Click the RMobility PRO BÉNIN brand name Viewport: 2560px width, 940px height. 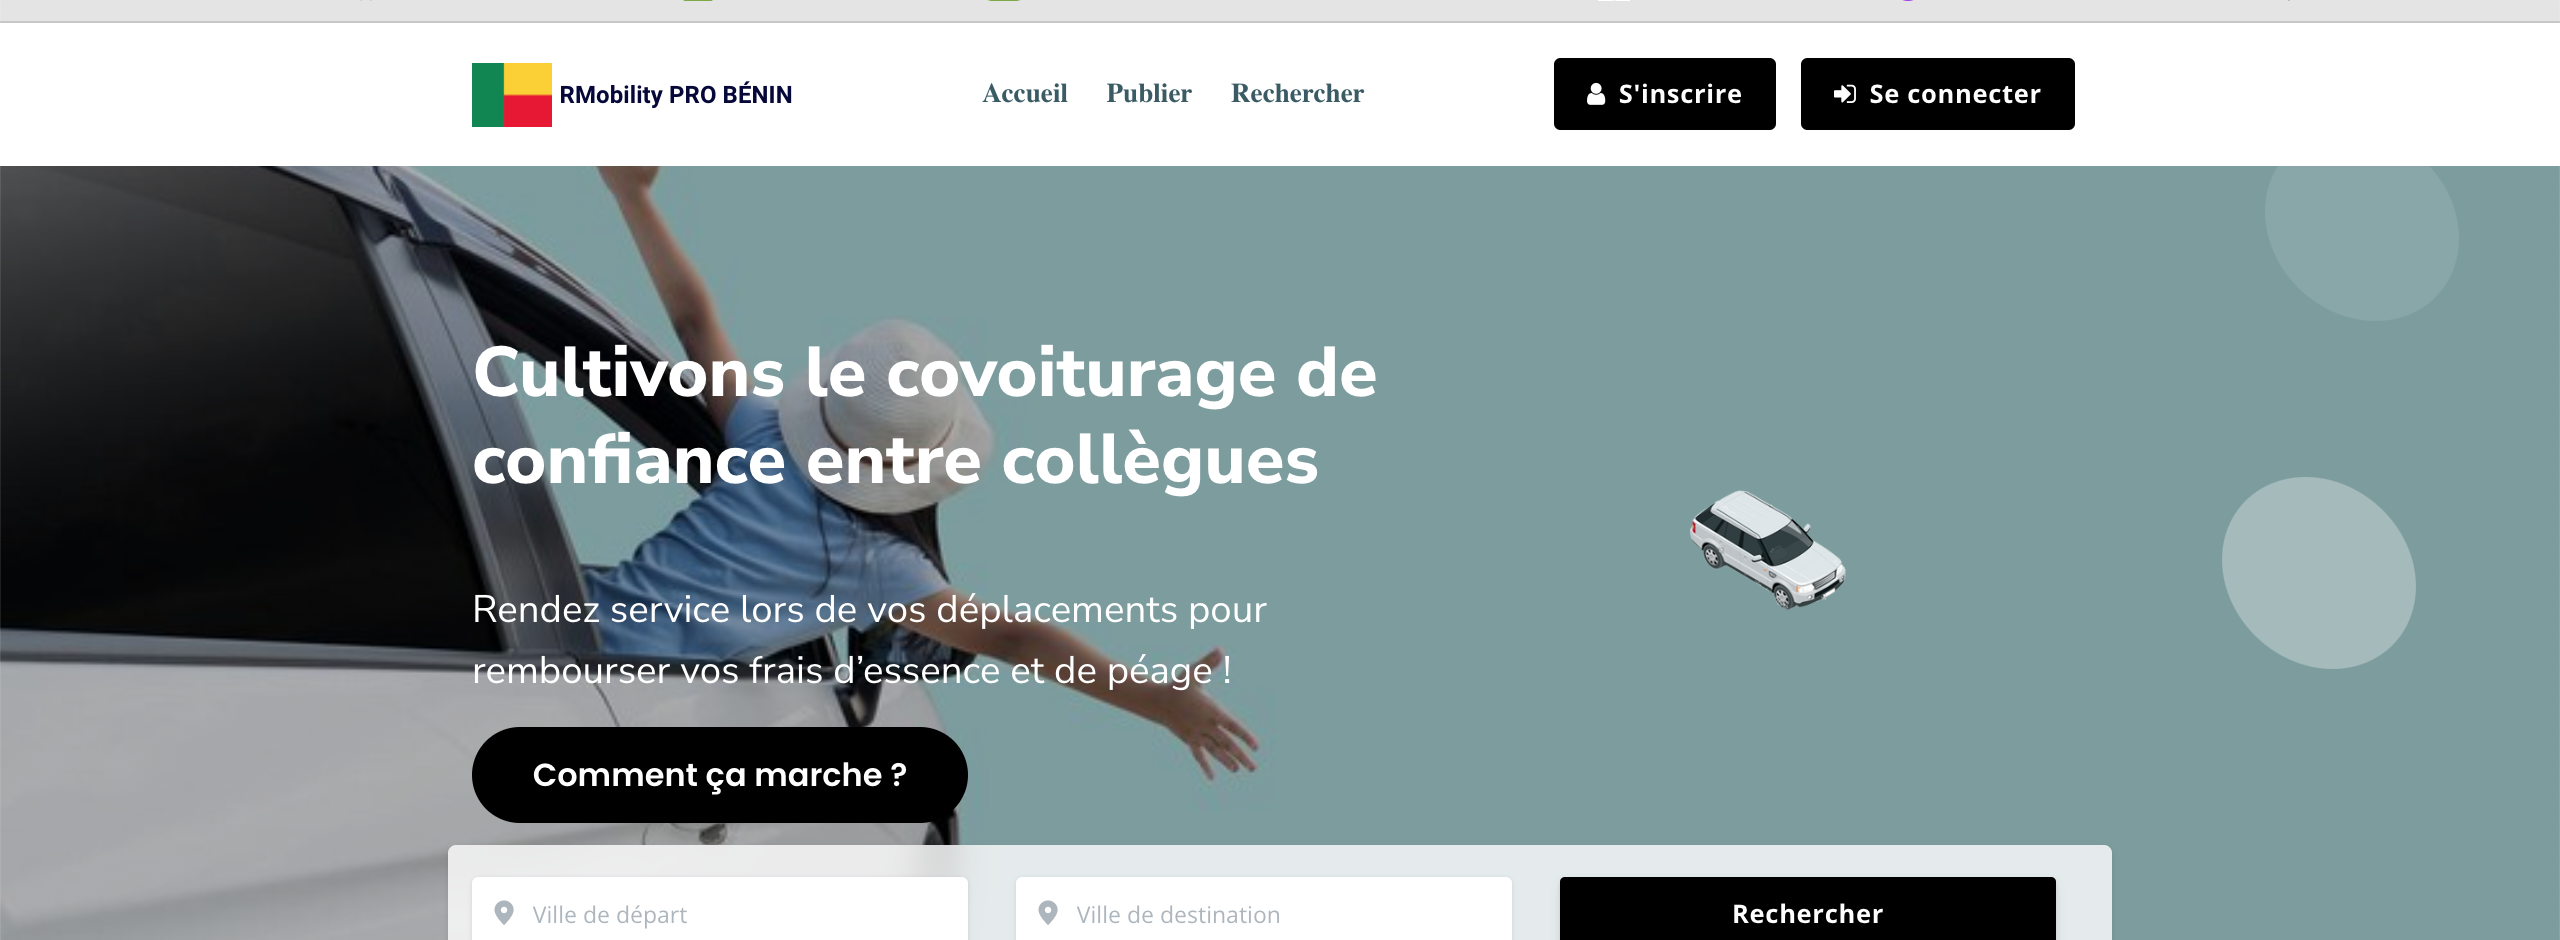pos(675,95)
